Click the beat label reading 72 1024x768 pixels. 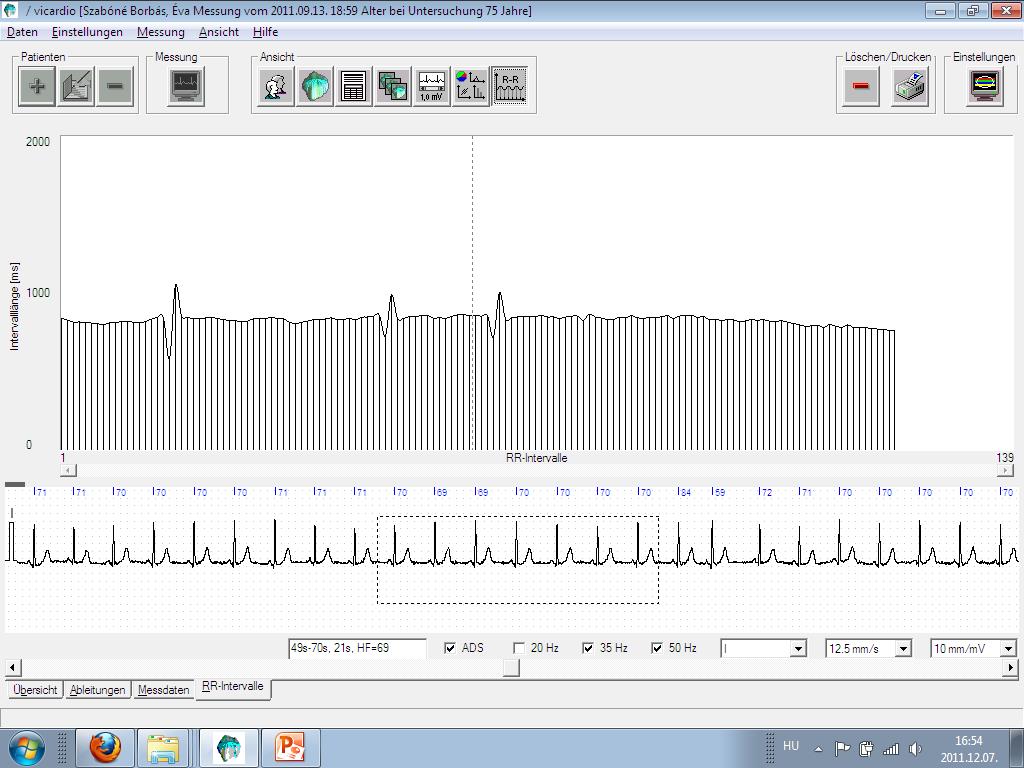(766, 492)
